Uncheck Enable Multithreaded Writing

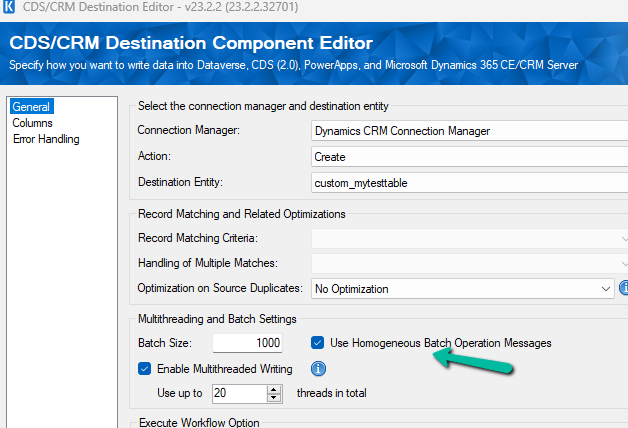pyautogui.click(x=145, y=369)
